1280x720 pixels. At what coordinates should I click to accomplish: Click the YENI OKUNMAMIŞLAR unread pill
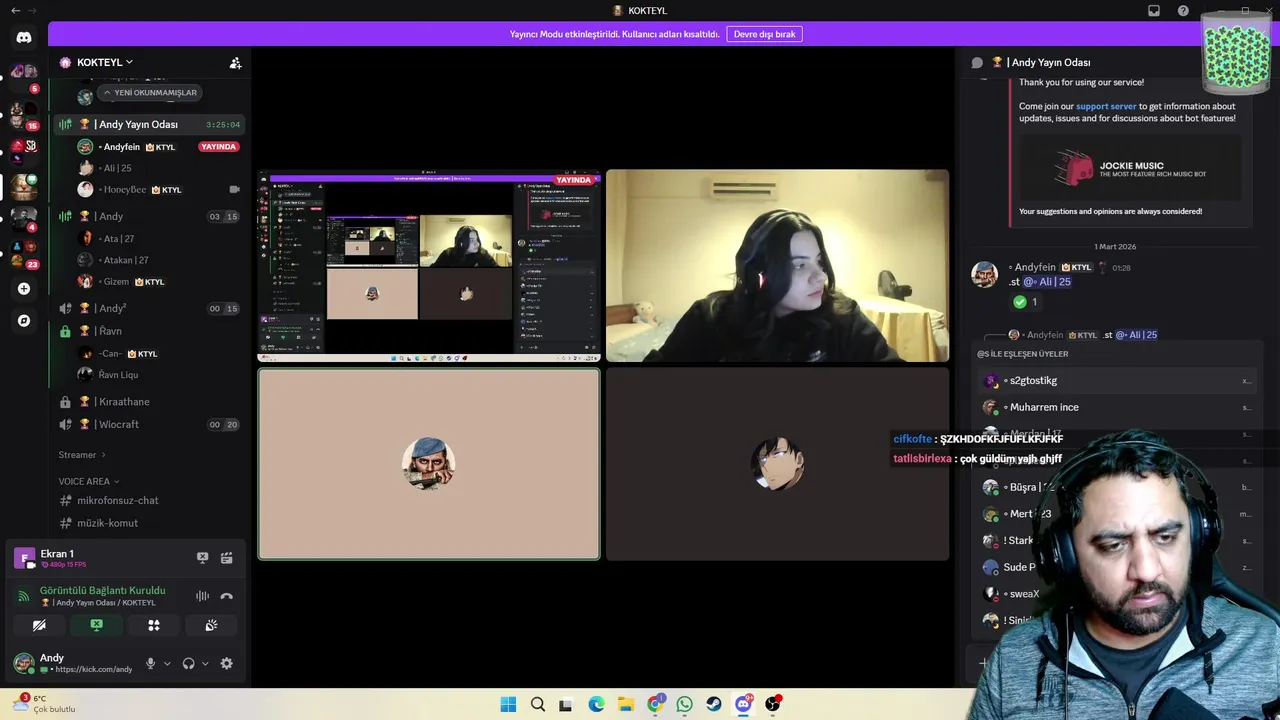point(150,92)
